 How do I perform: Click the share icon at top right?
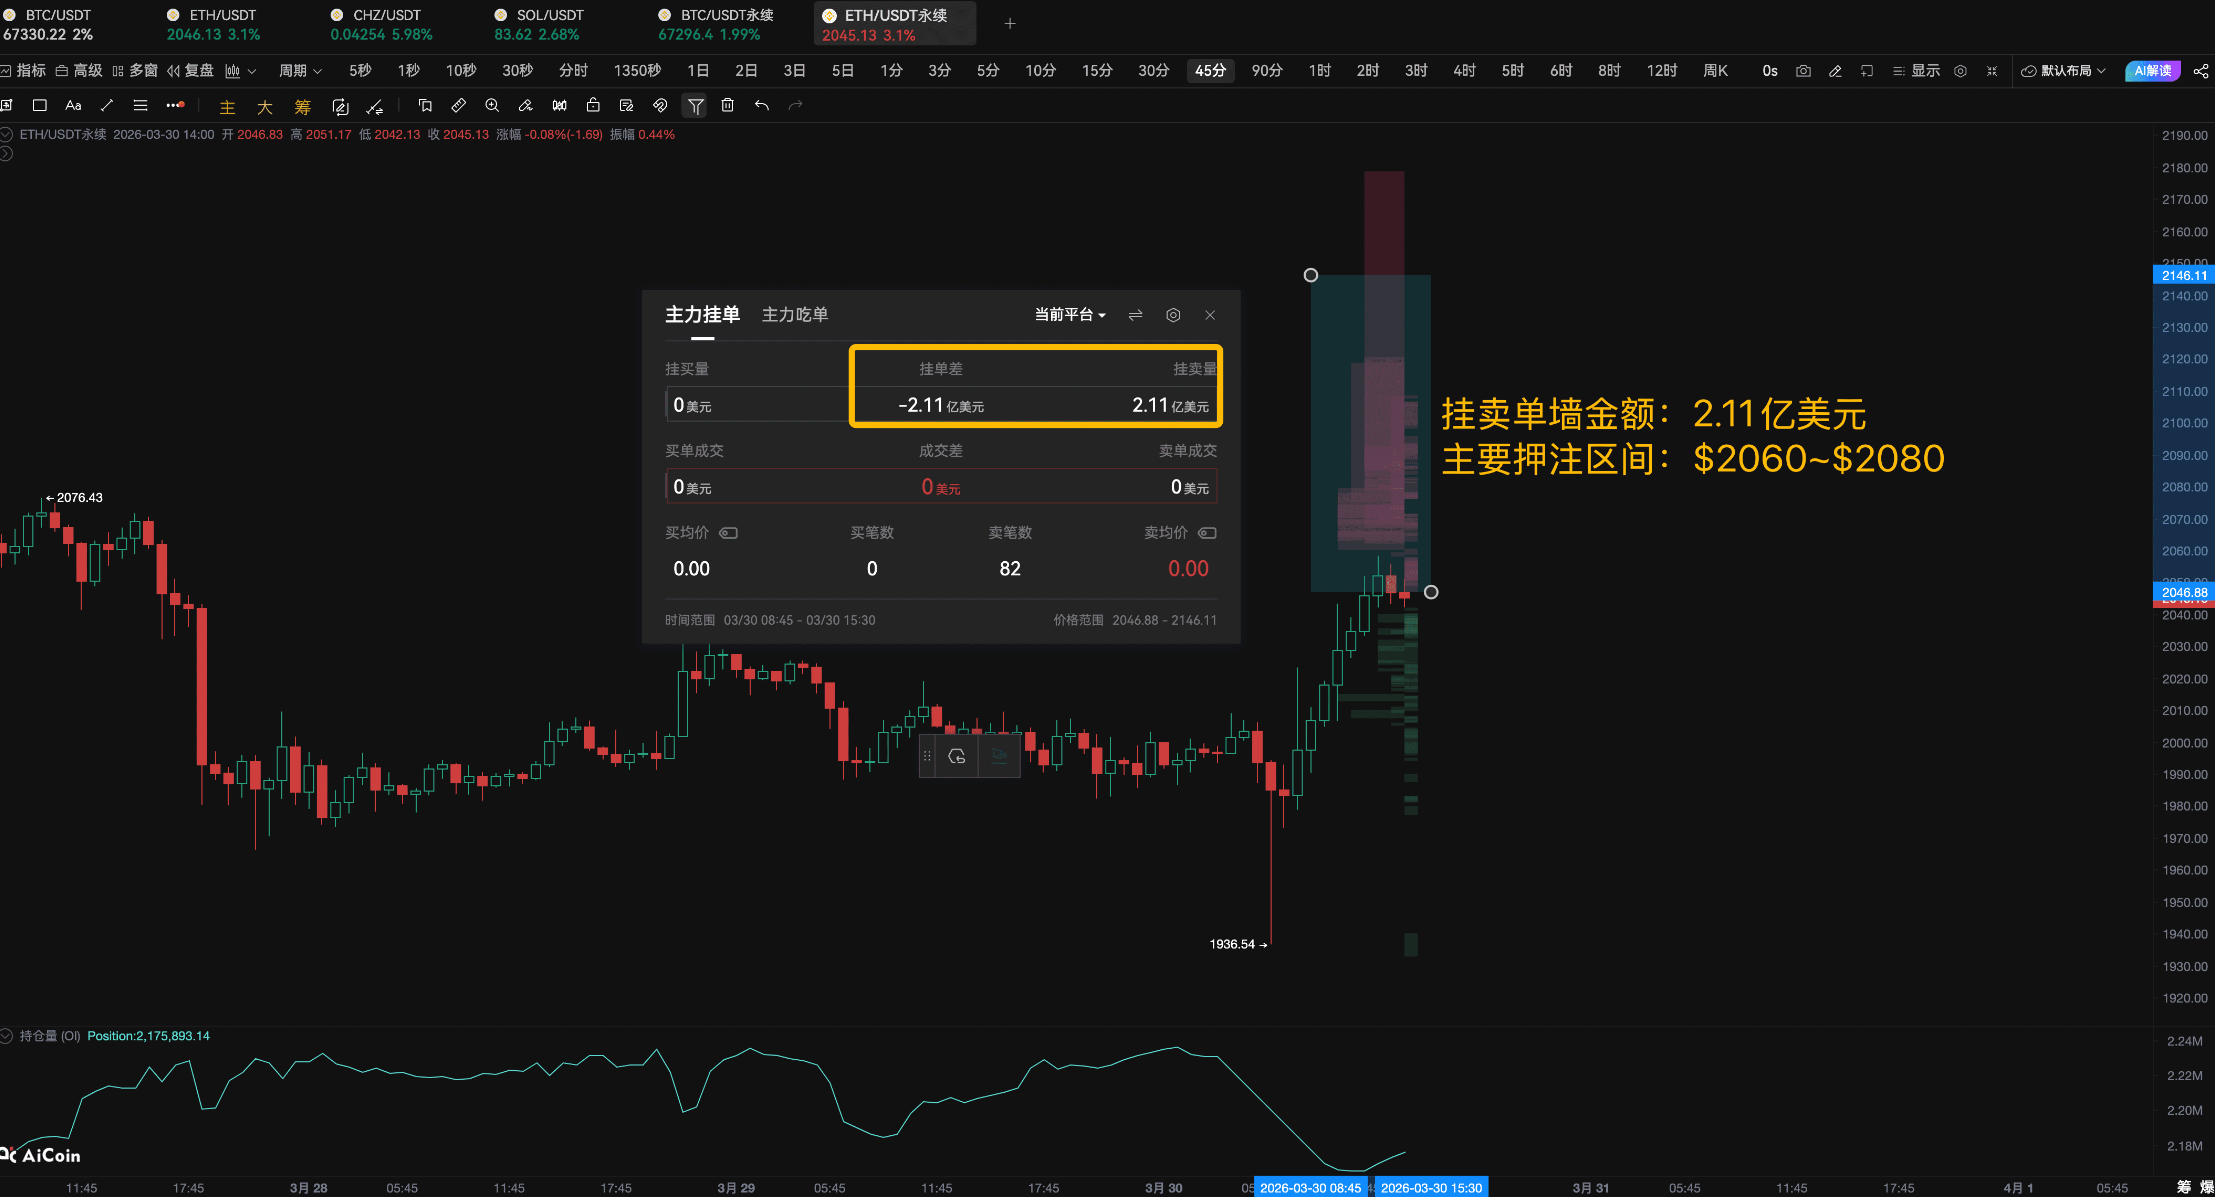(x=2200, y=71)
